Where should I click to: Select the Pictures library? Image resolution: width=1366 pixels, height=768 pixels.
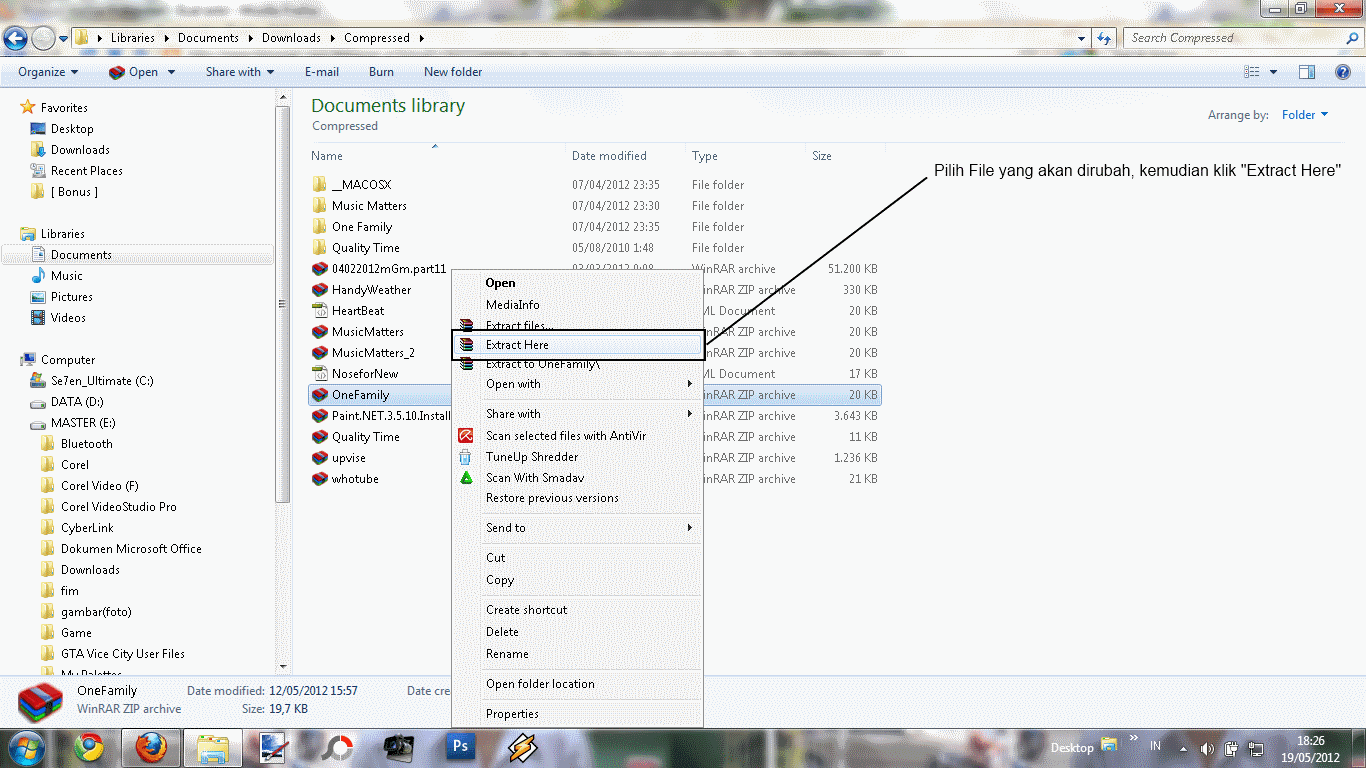pos(72,297)
